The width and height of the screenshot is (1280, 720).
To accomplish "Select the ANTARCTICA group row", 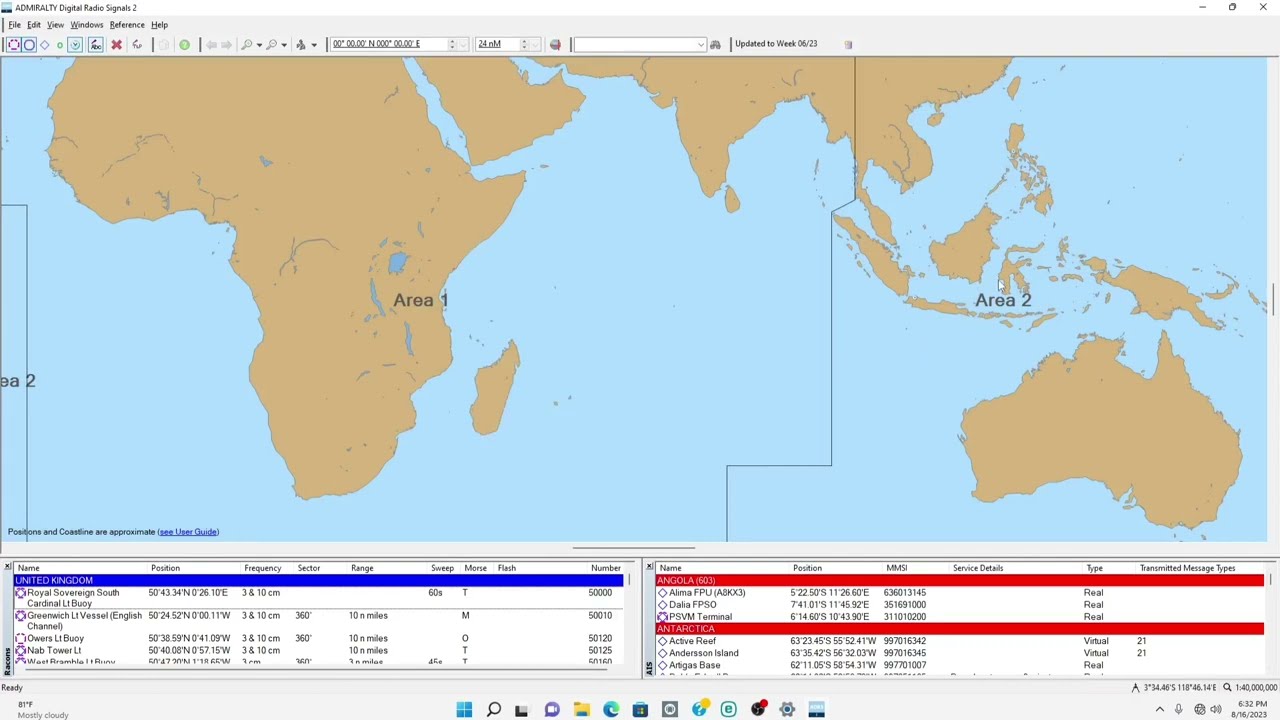I will [960, 629].
